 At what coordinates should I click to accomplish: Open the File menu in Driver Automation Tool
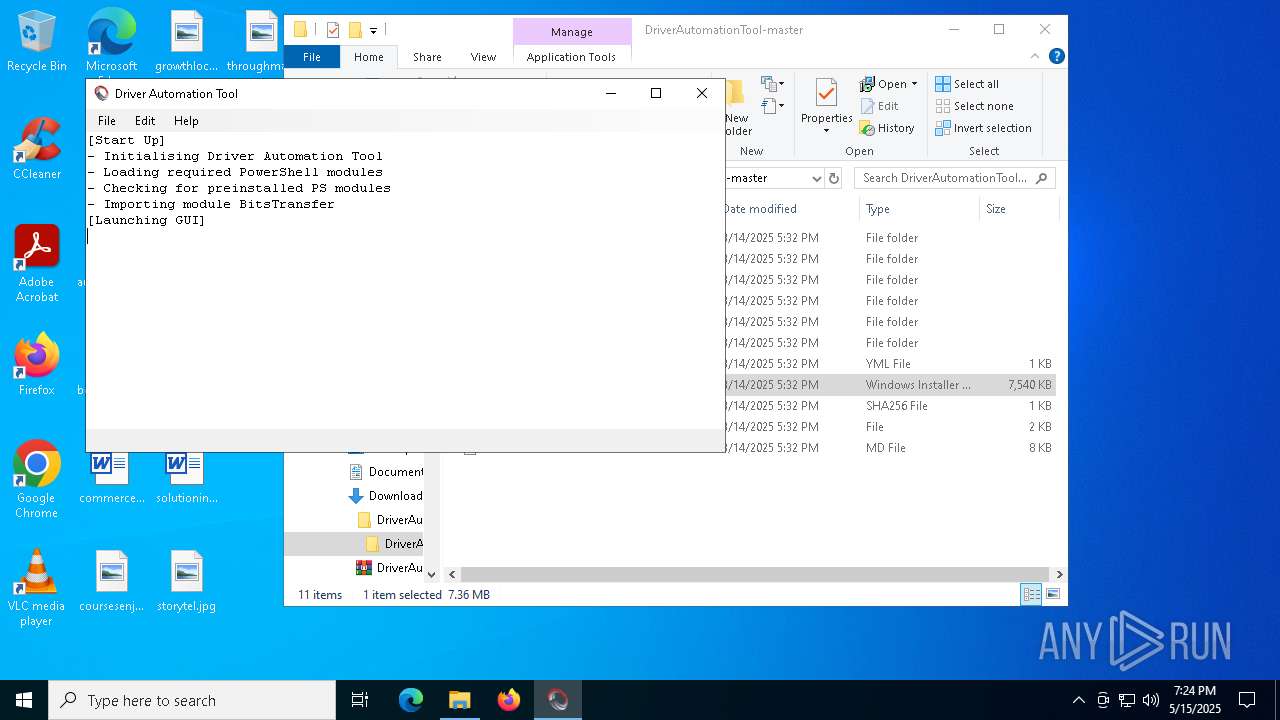[107, 120]
